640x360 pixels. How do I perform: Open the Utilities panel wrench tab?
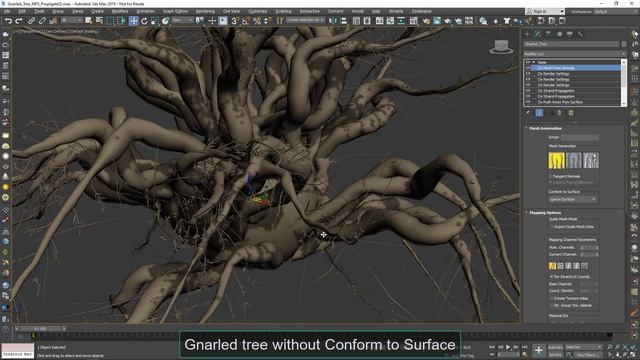(580, 34)
